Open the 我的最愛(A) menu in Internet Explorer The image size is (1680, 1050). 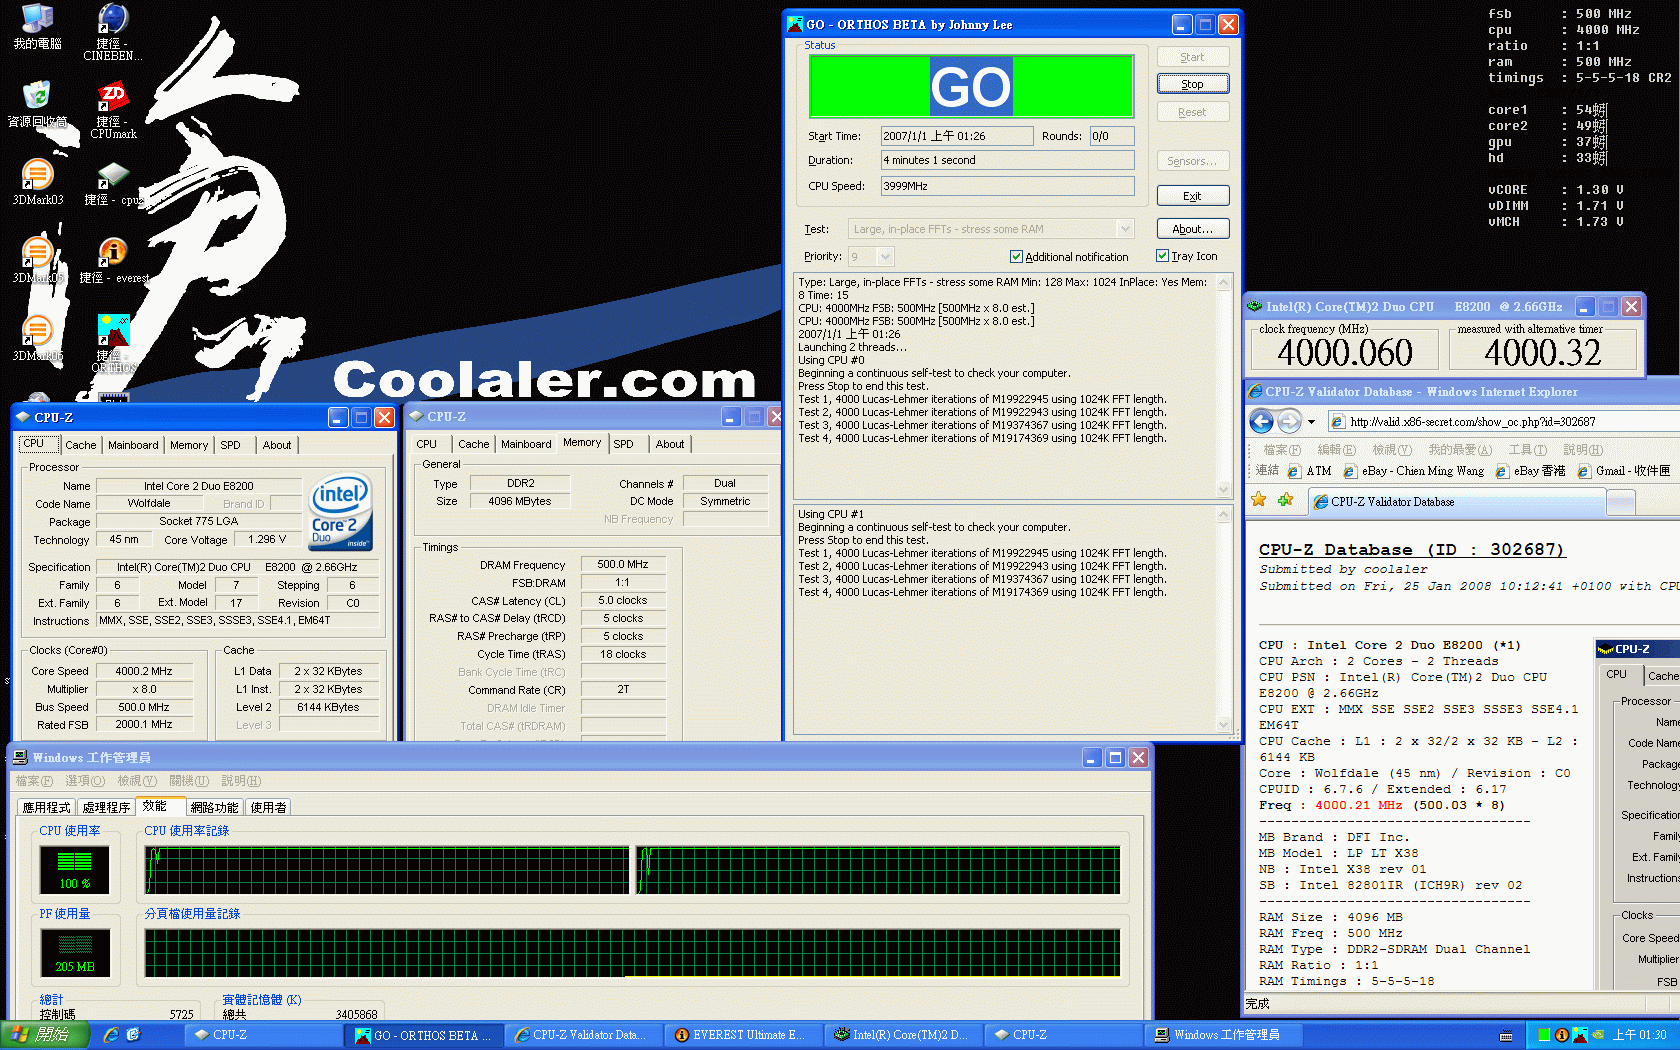click(x=1460, y=450)
